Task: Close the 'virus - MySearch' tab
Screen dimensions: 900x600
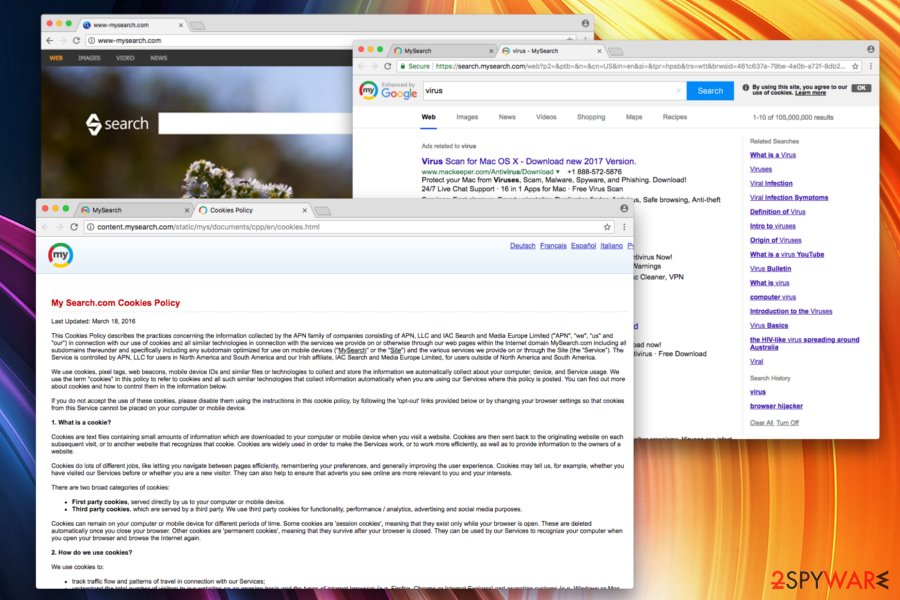Action: pyautogui.click(x=599, y=51)
